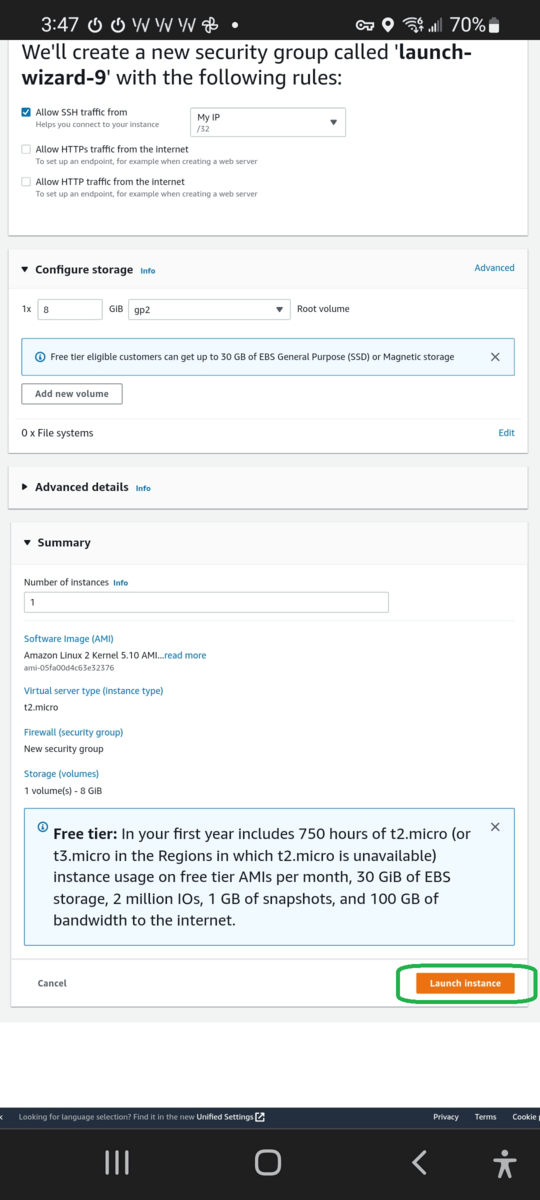Viewport: 540px width, 1200px height.
Task: Tap the Android back navigation icon
Action: click(420, 1162)
